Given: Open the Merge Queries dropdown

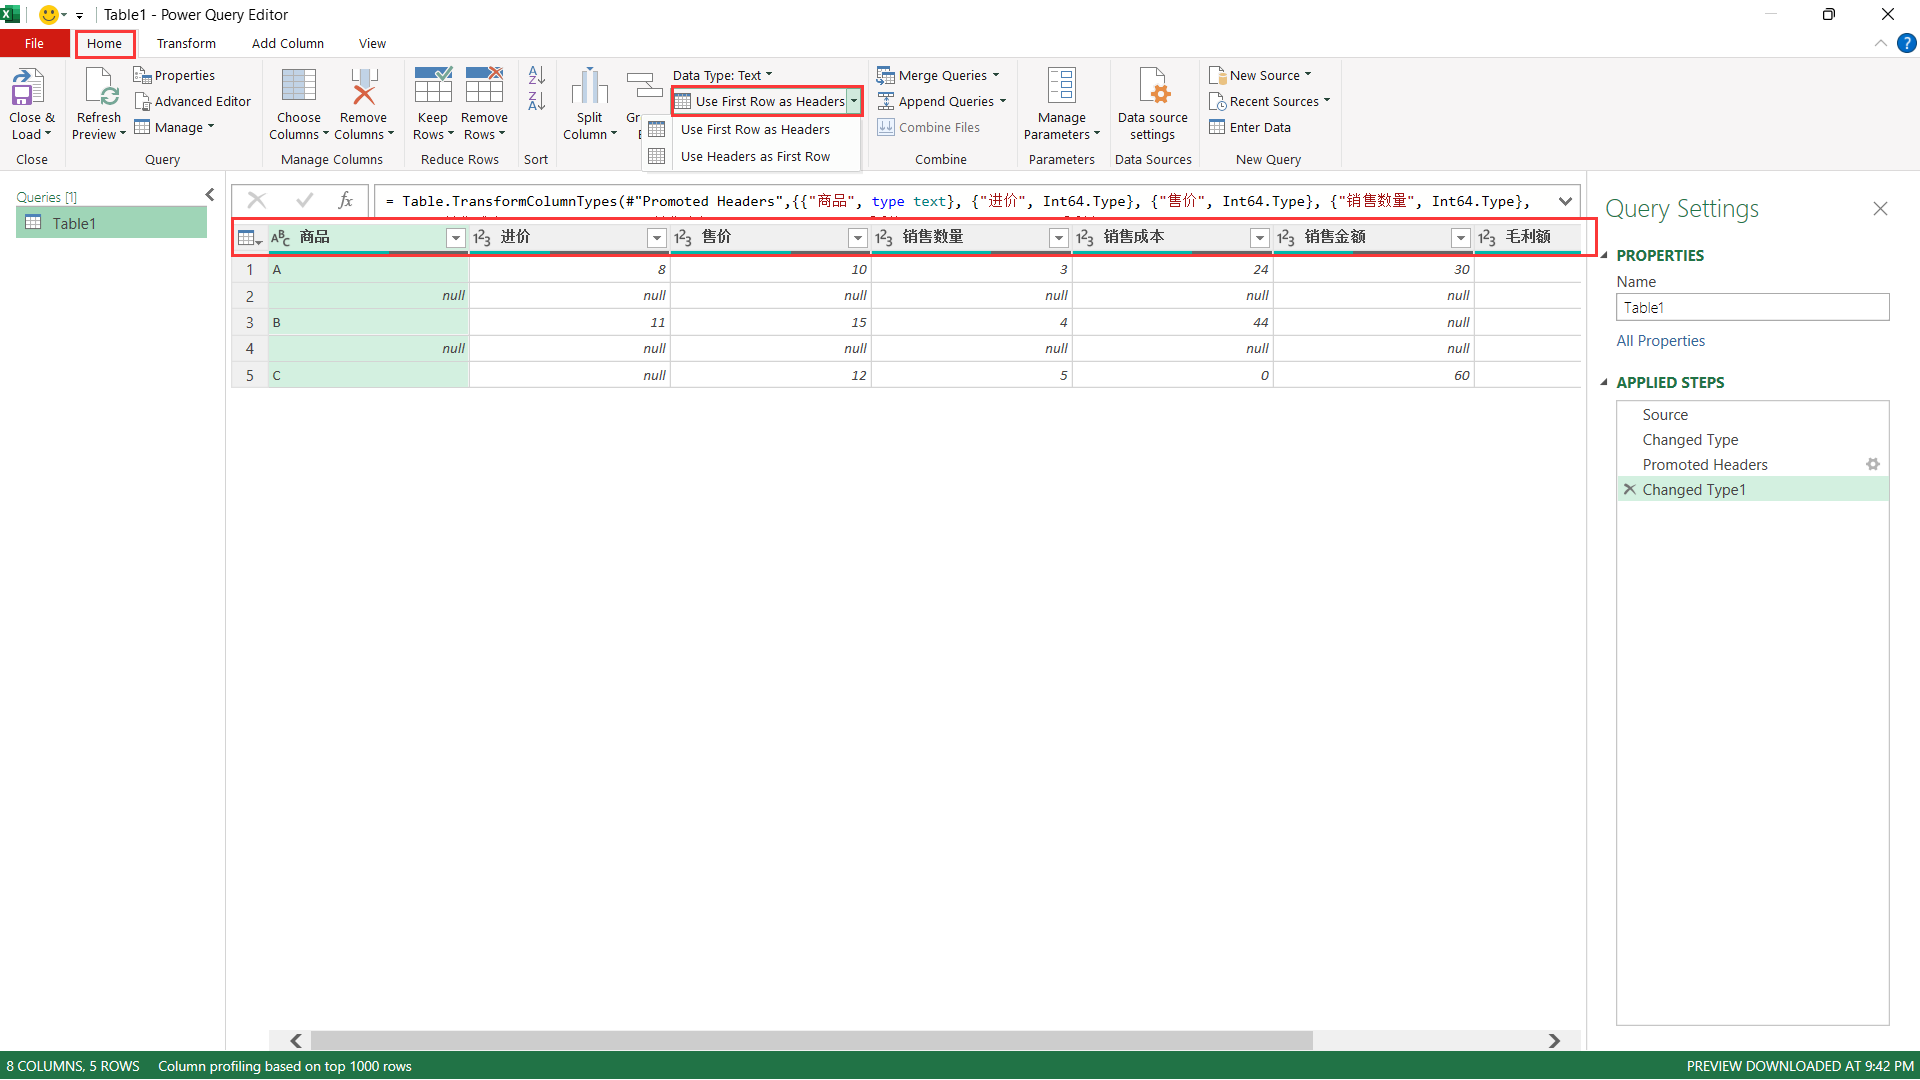Looking at the screenshot, I should coord(996,75).
